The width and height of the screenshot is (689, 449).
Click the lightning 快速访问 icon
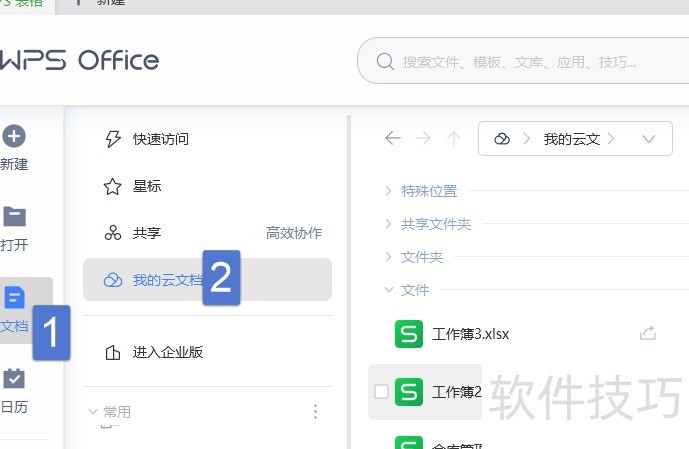coord(113,139)
